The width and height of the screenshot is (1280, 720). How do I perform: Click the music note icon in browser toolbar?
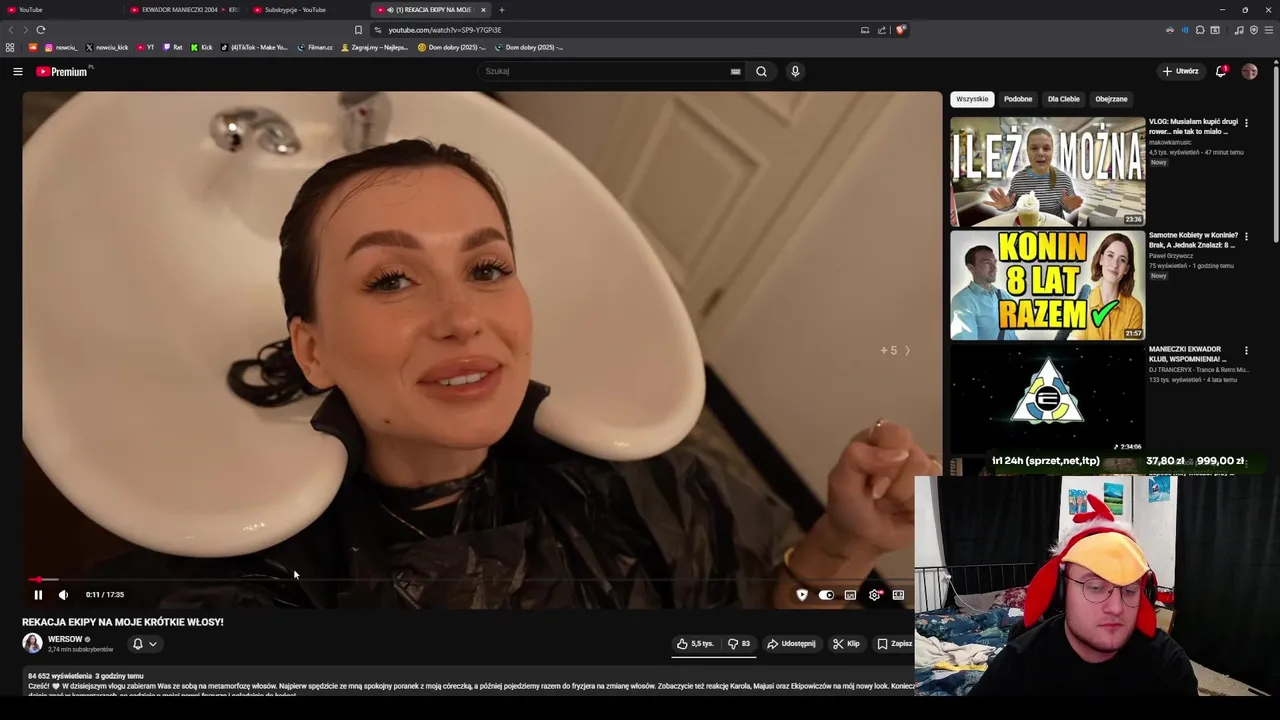click(1239, 30)
